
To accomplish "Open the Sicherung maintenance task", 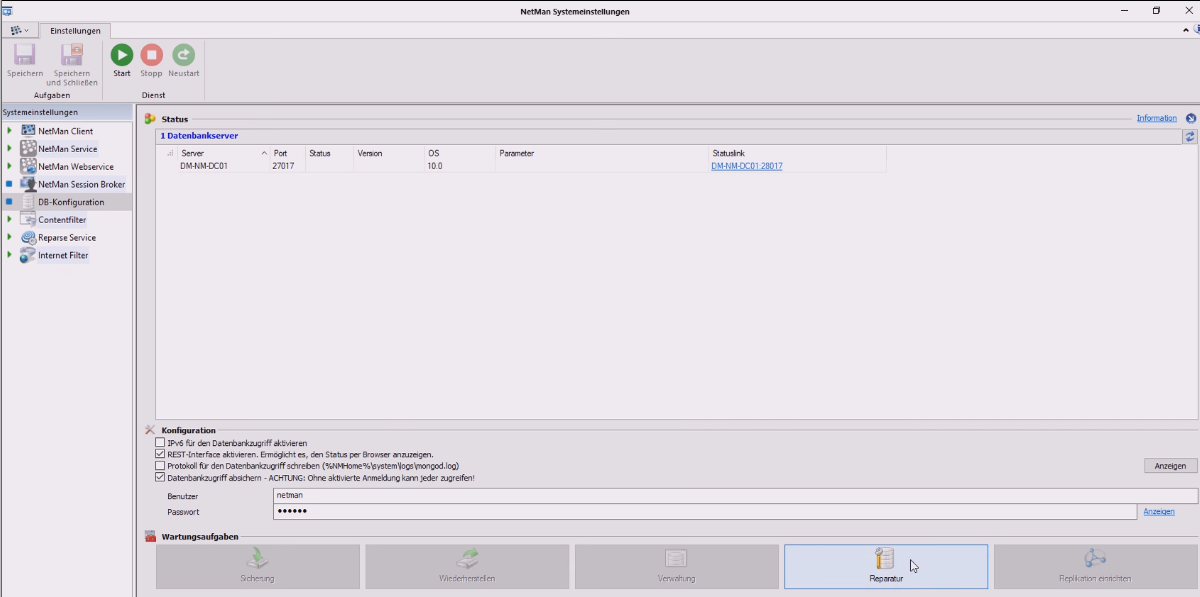I will pyautogui.click(x=256, y=566).
